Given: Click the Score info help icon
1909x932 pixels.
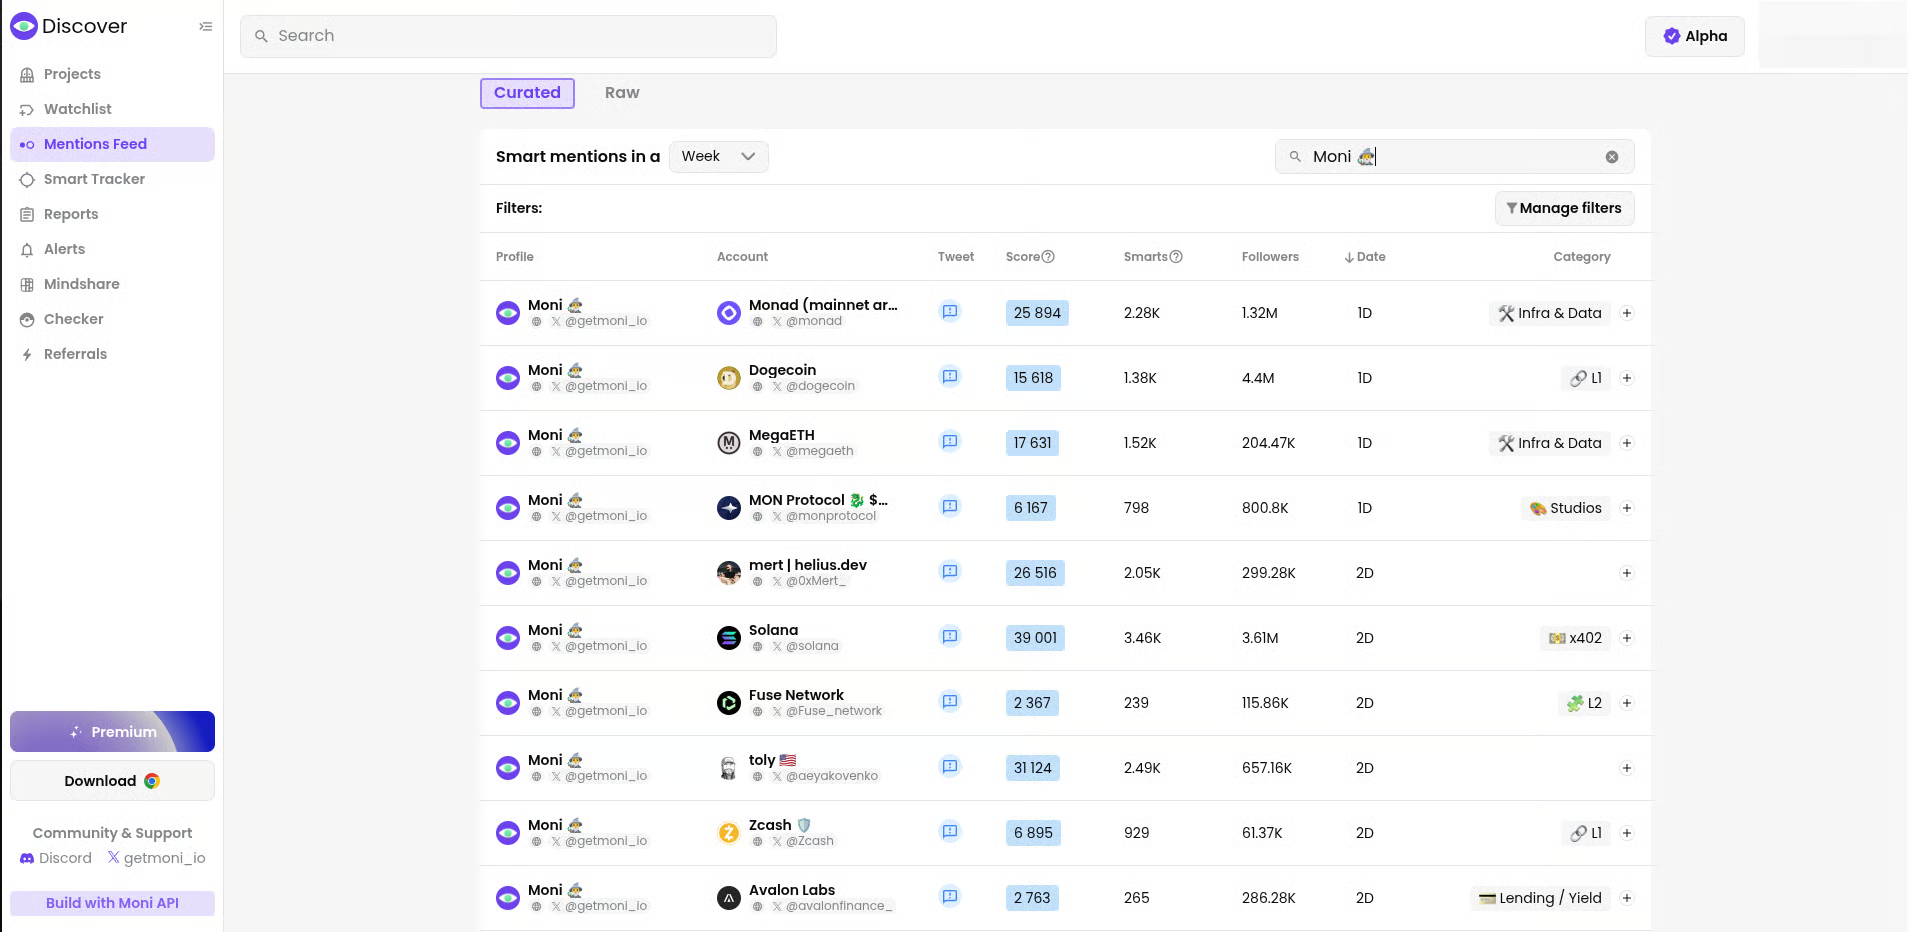Looking at the screenshot, I should tap(1048, 257).
